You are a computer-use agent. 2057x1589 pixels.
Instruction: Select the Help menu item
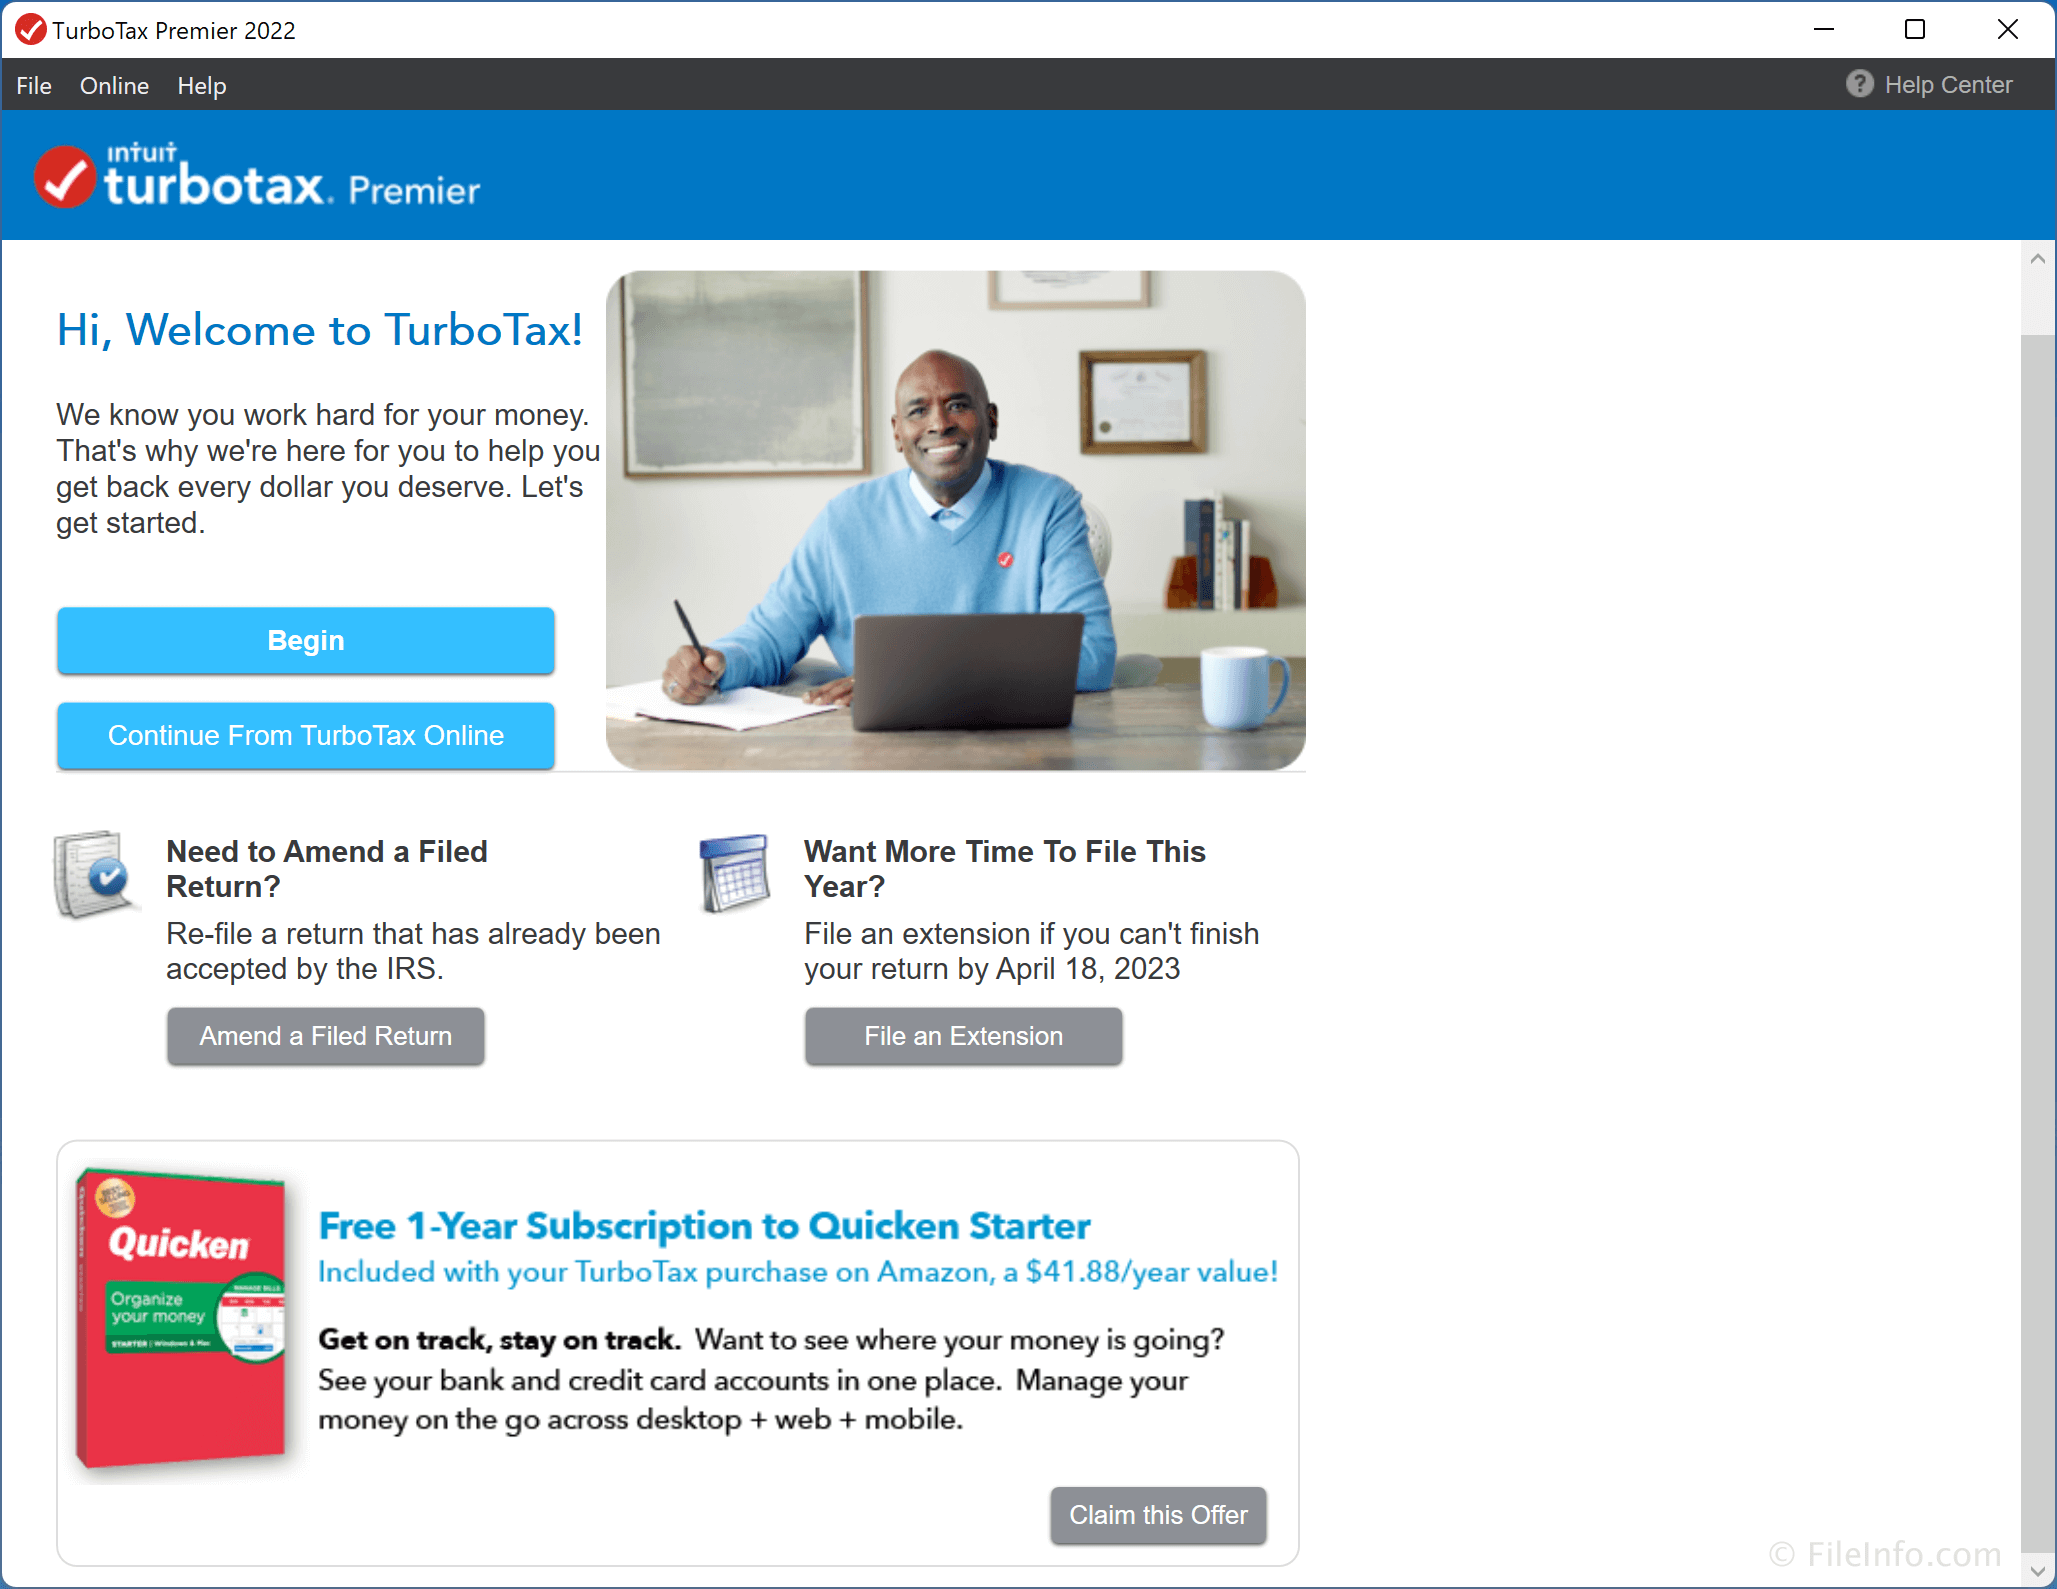tap(199, 85)
